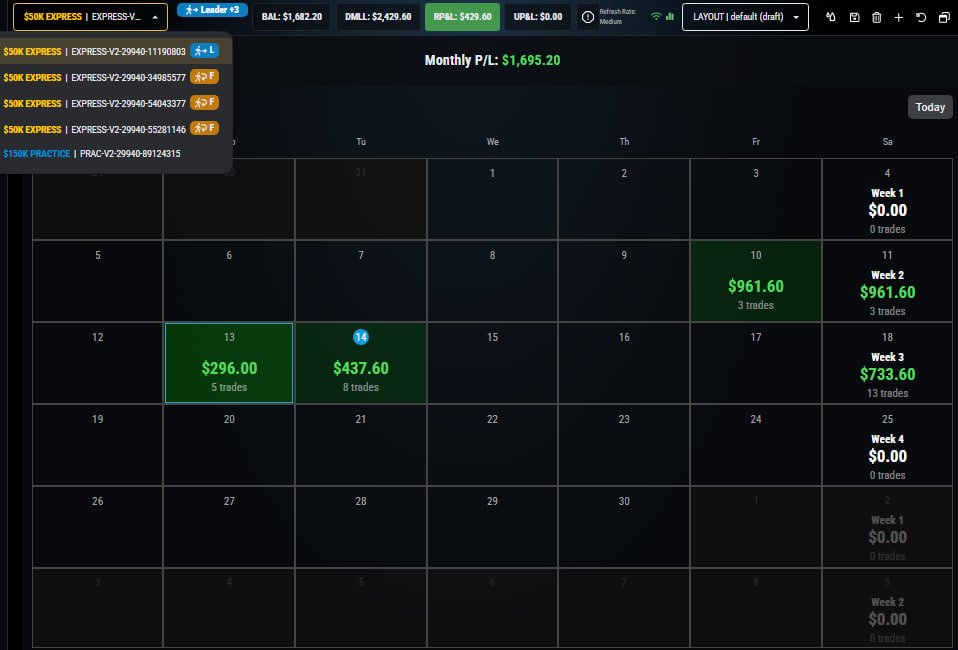Open day 14 cell showing $437.60
The height and width of the screenshot is (650, 958).
tap(360, 363)
